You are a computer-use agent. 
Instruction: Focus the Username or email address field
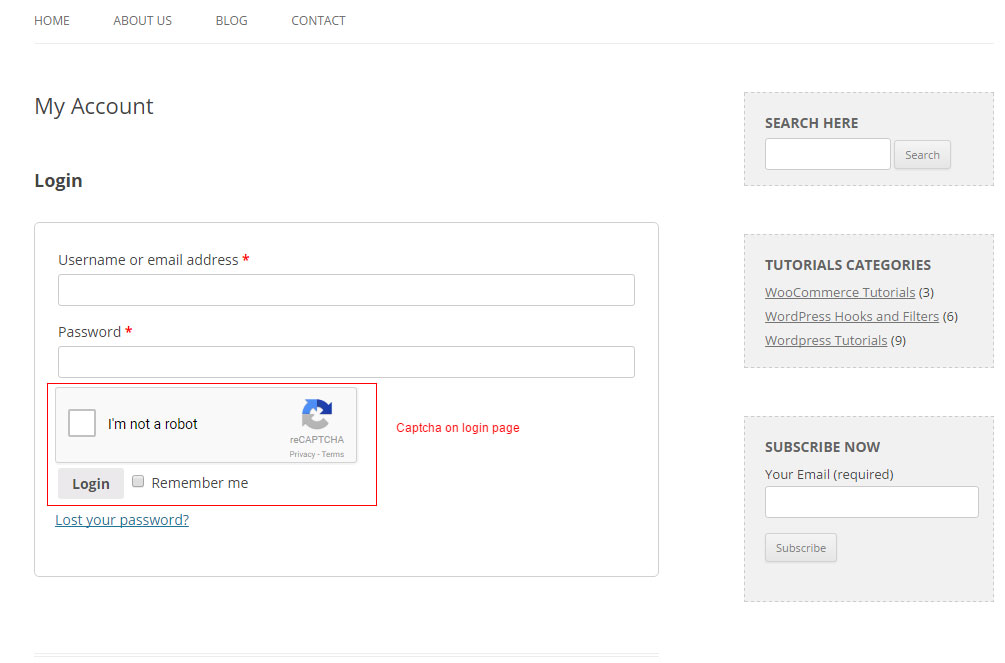pos(346,290)
